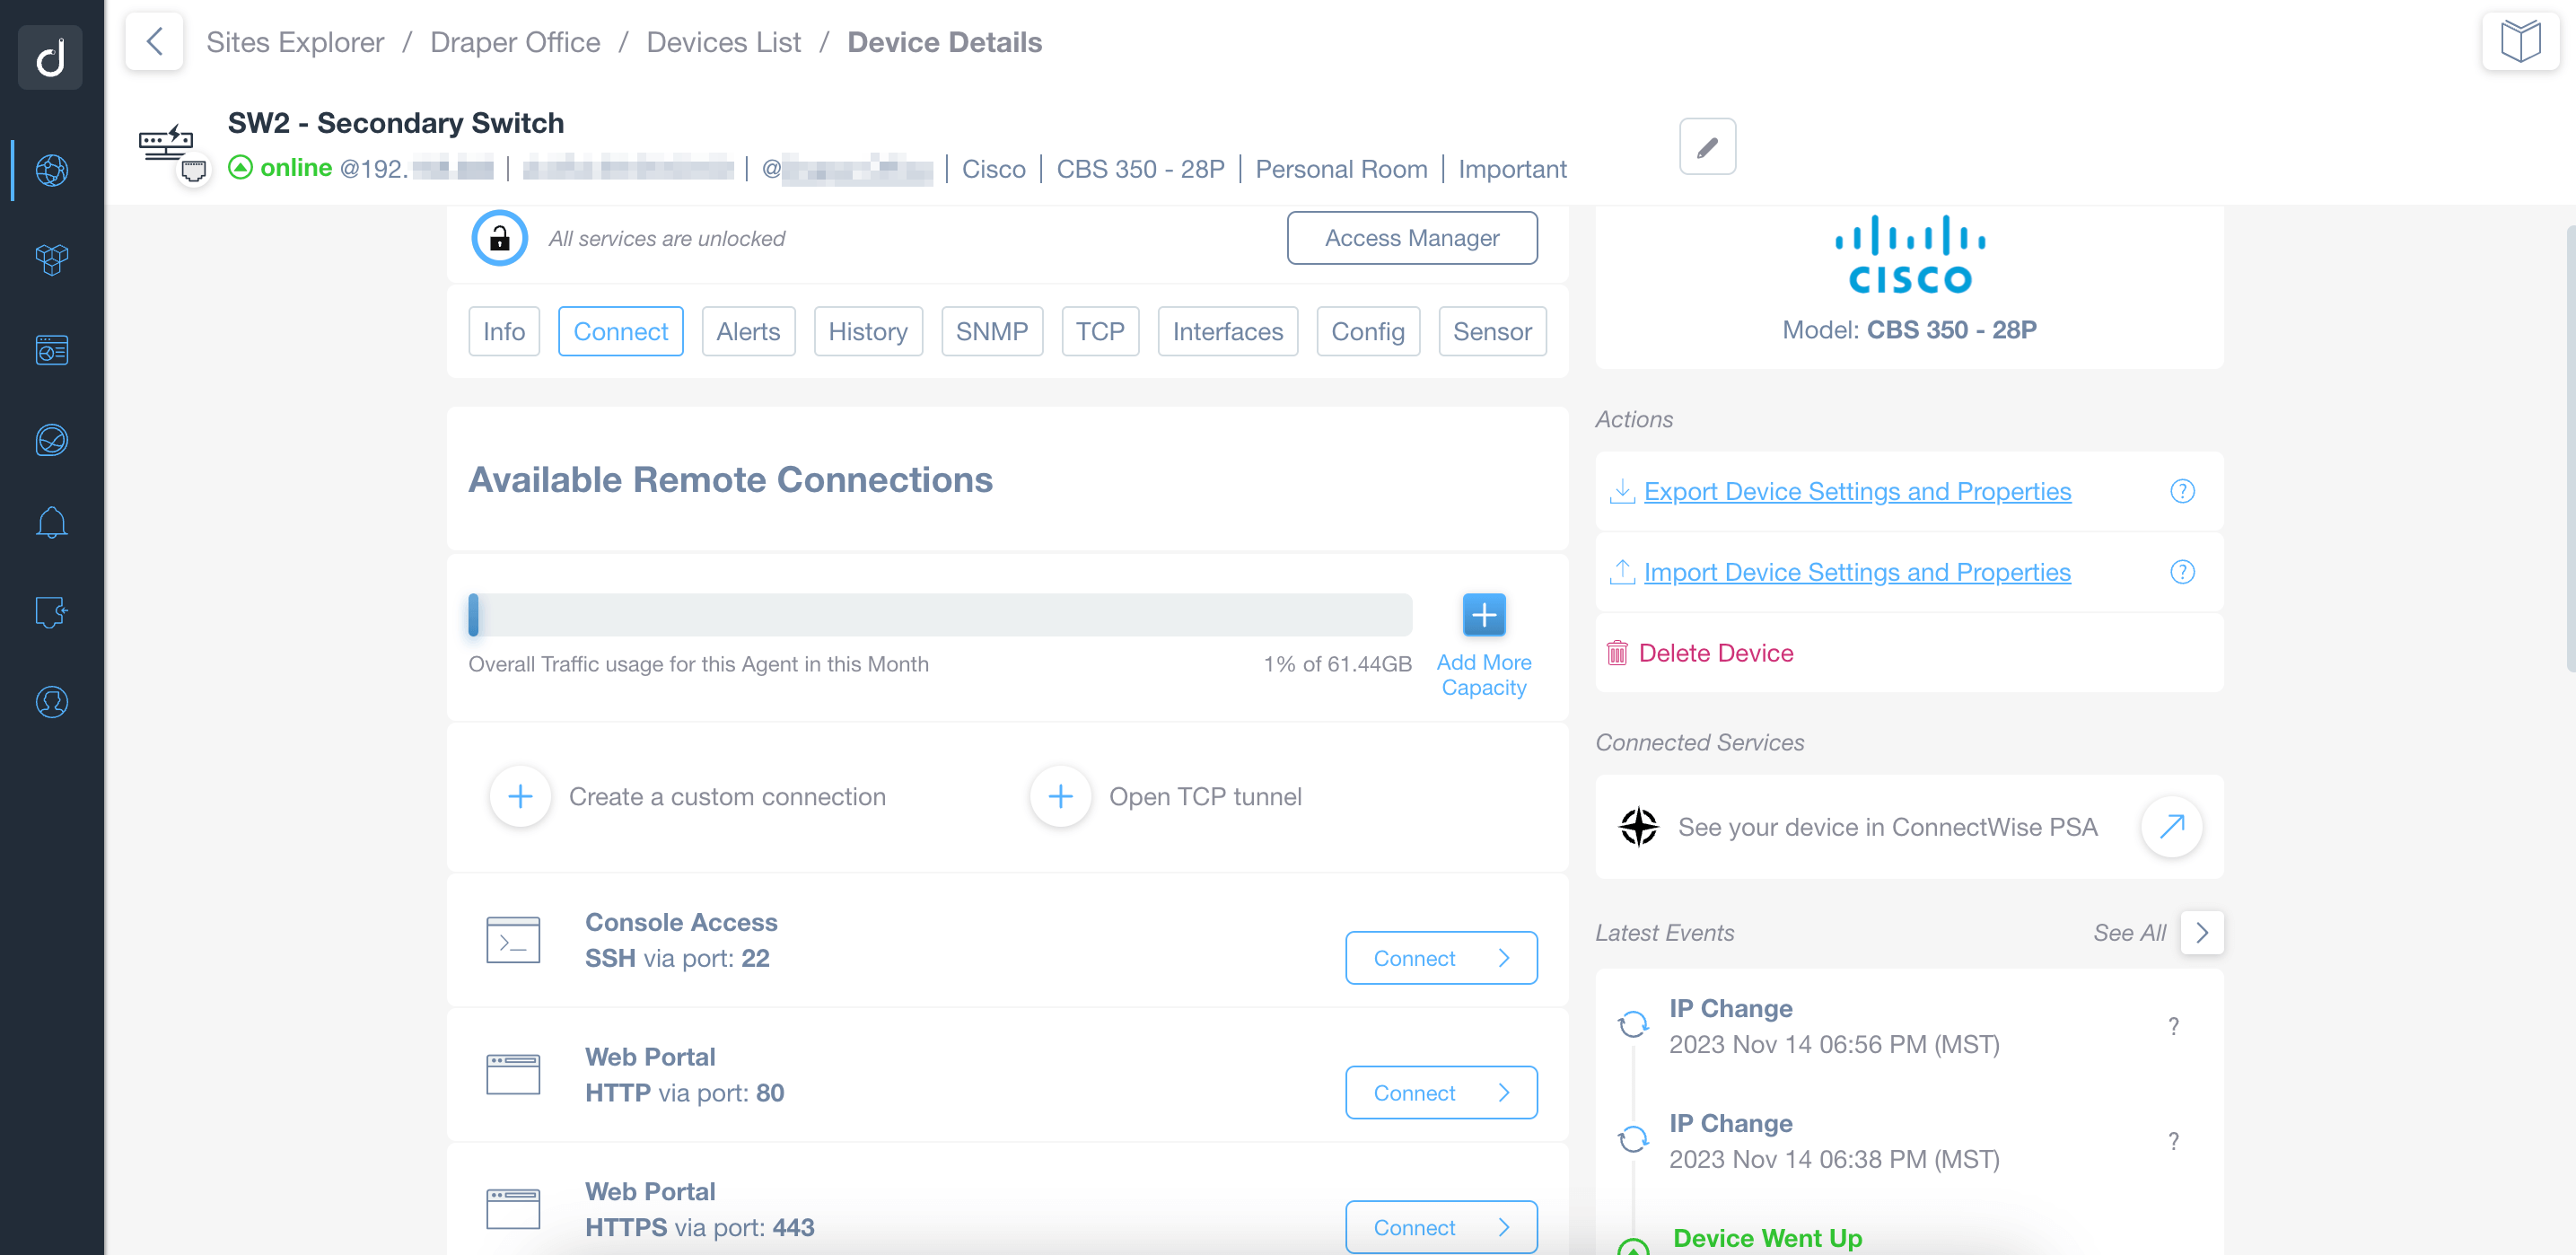Open the cubes icon in sidebar
The image size is (2576, 1255).
(51, 260)
